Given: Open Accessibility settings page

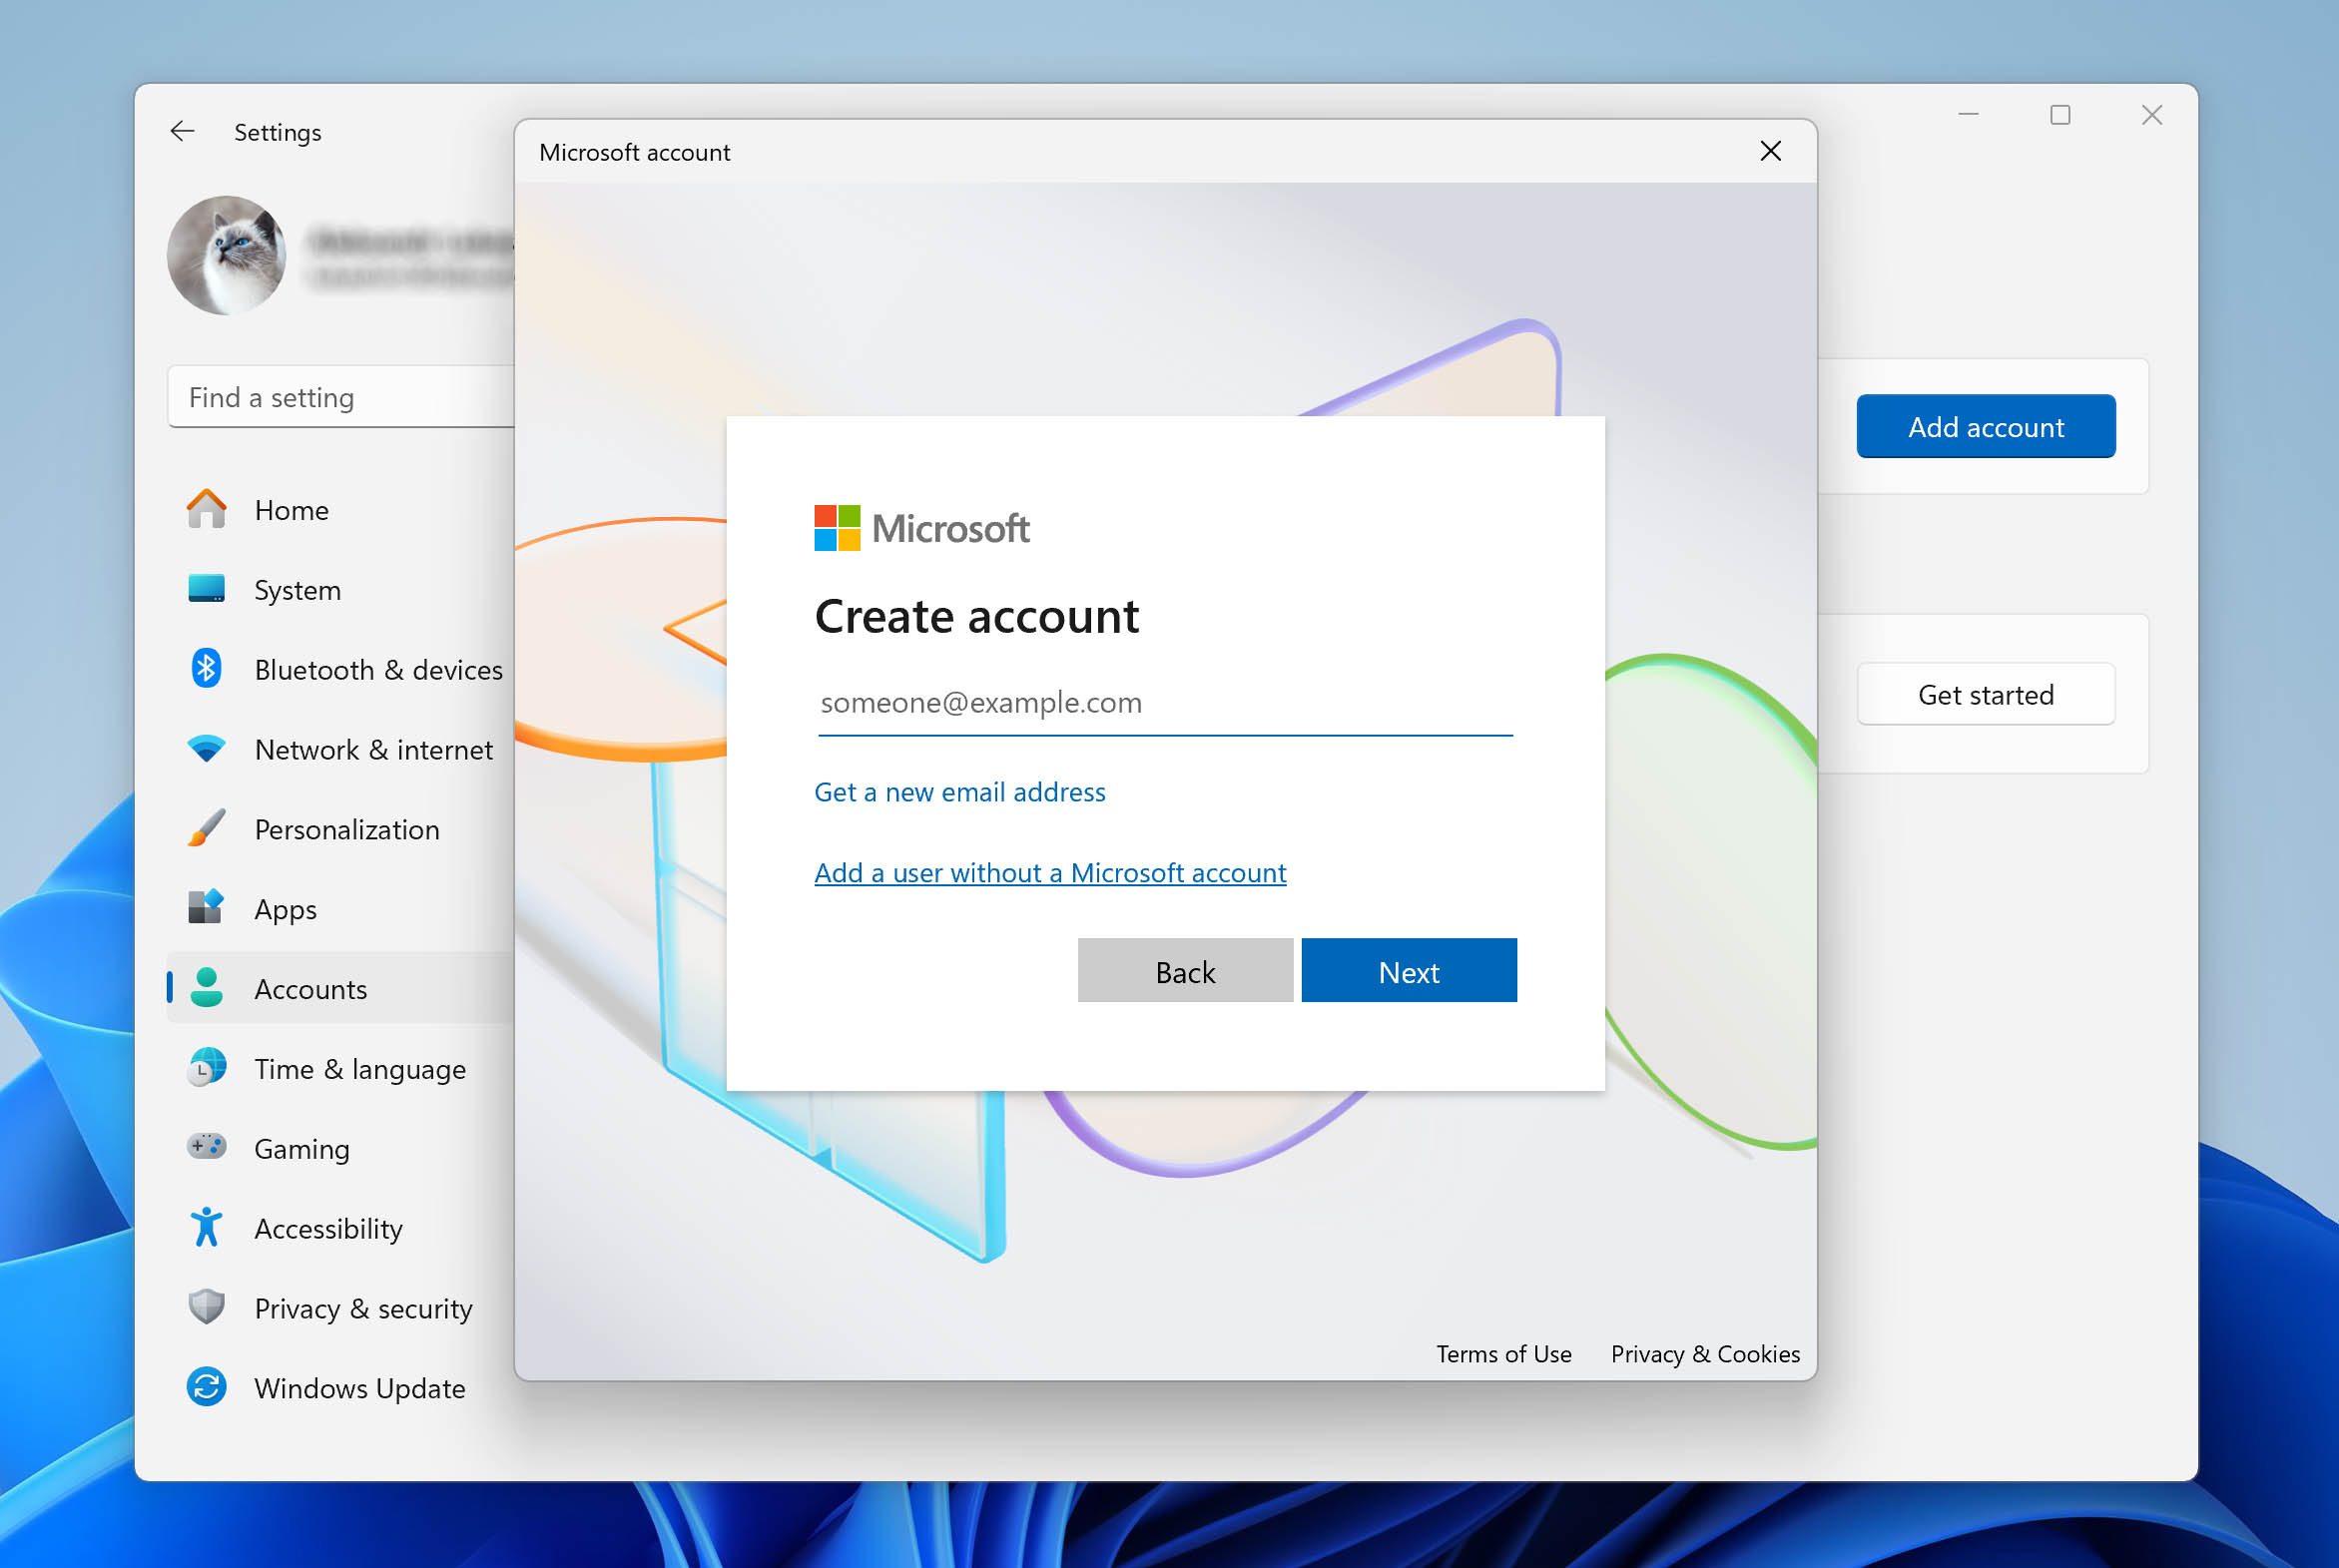Looking at the screenshot, I should tap(340, 1228).
